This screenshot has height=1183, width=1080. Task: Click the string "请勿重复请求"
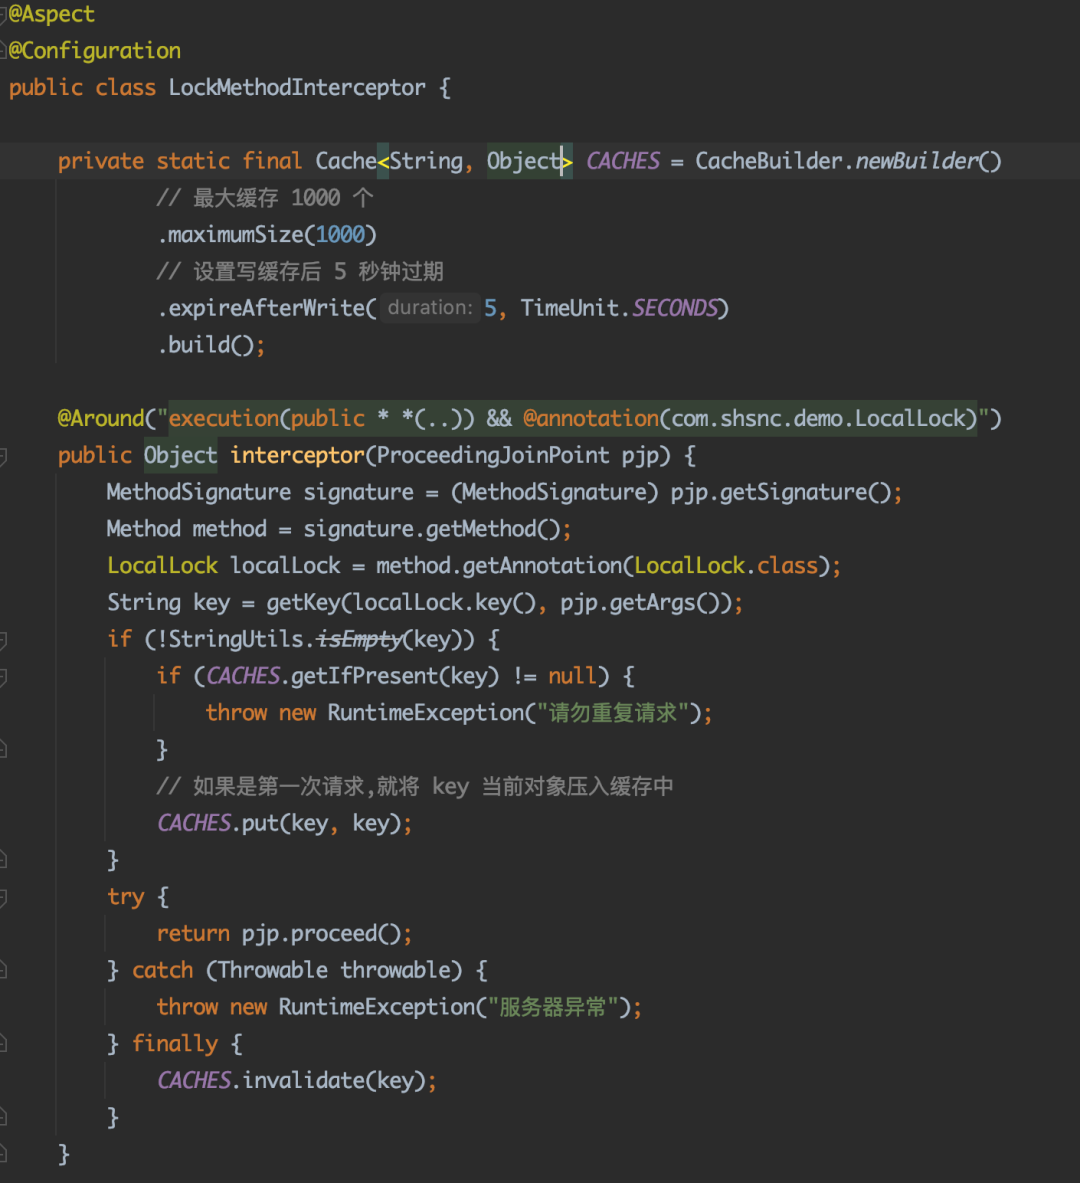click(612, 712)
